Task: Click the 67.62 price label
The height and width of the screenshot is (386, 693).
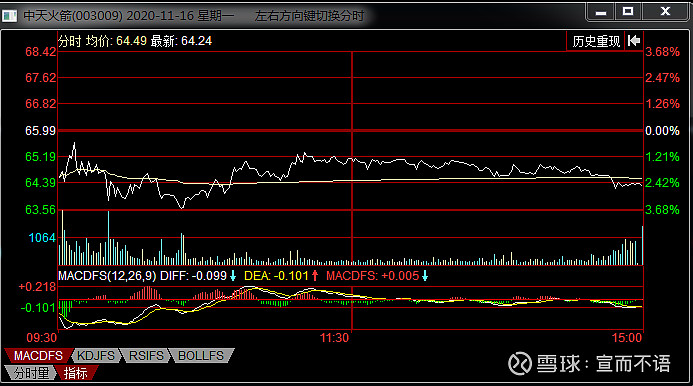Action: (41, 78)
